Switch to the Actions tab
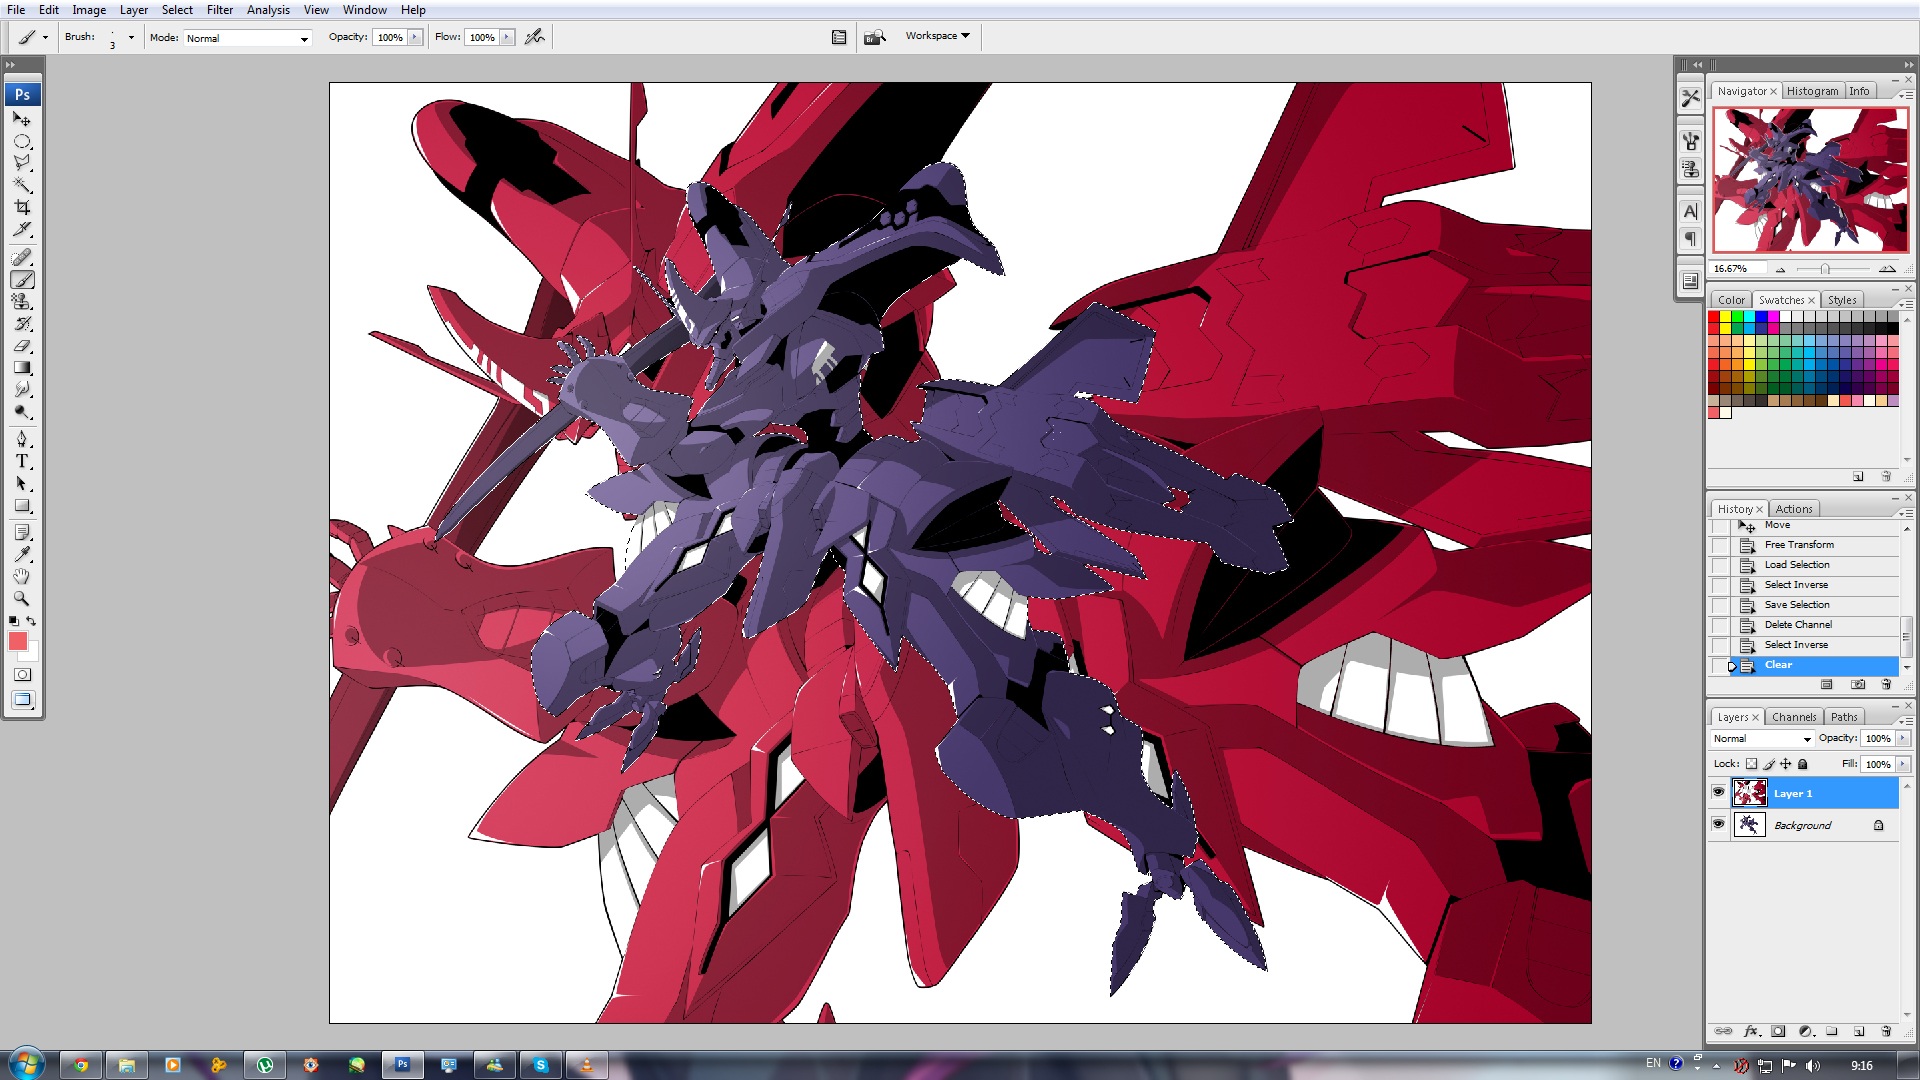The image size is (1920, 1080). [1793, 509]
